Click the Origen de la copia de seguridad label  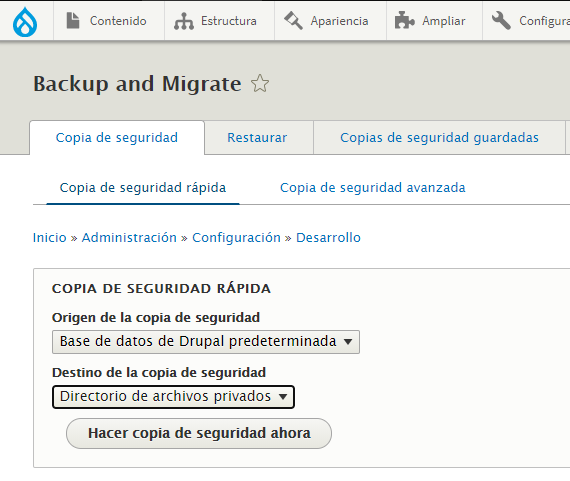[156, 318]
